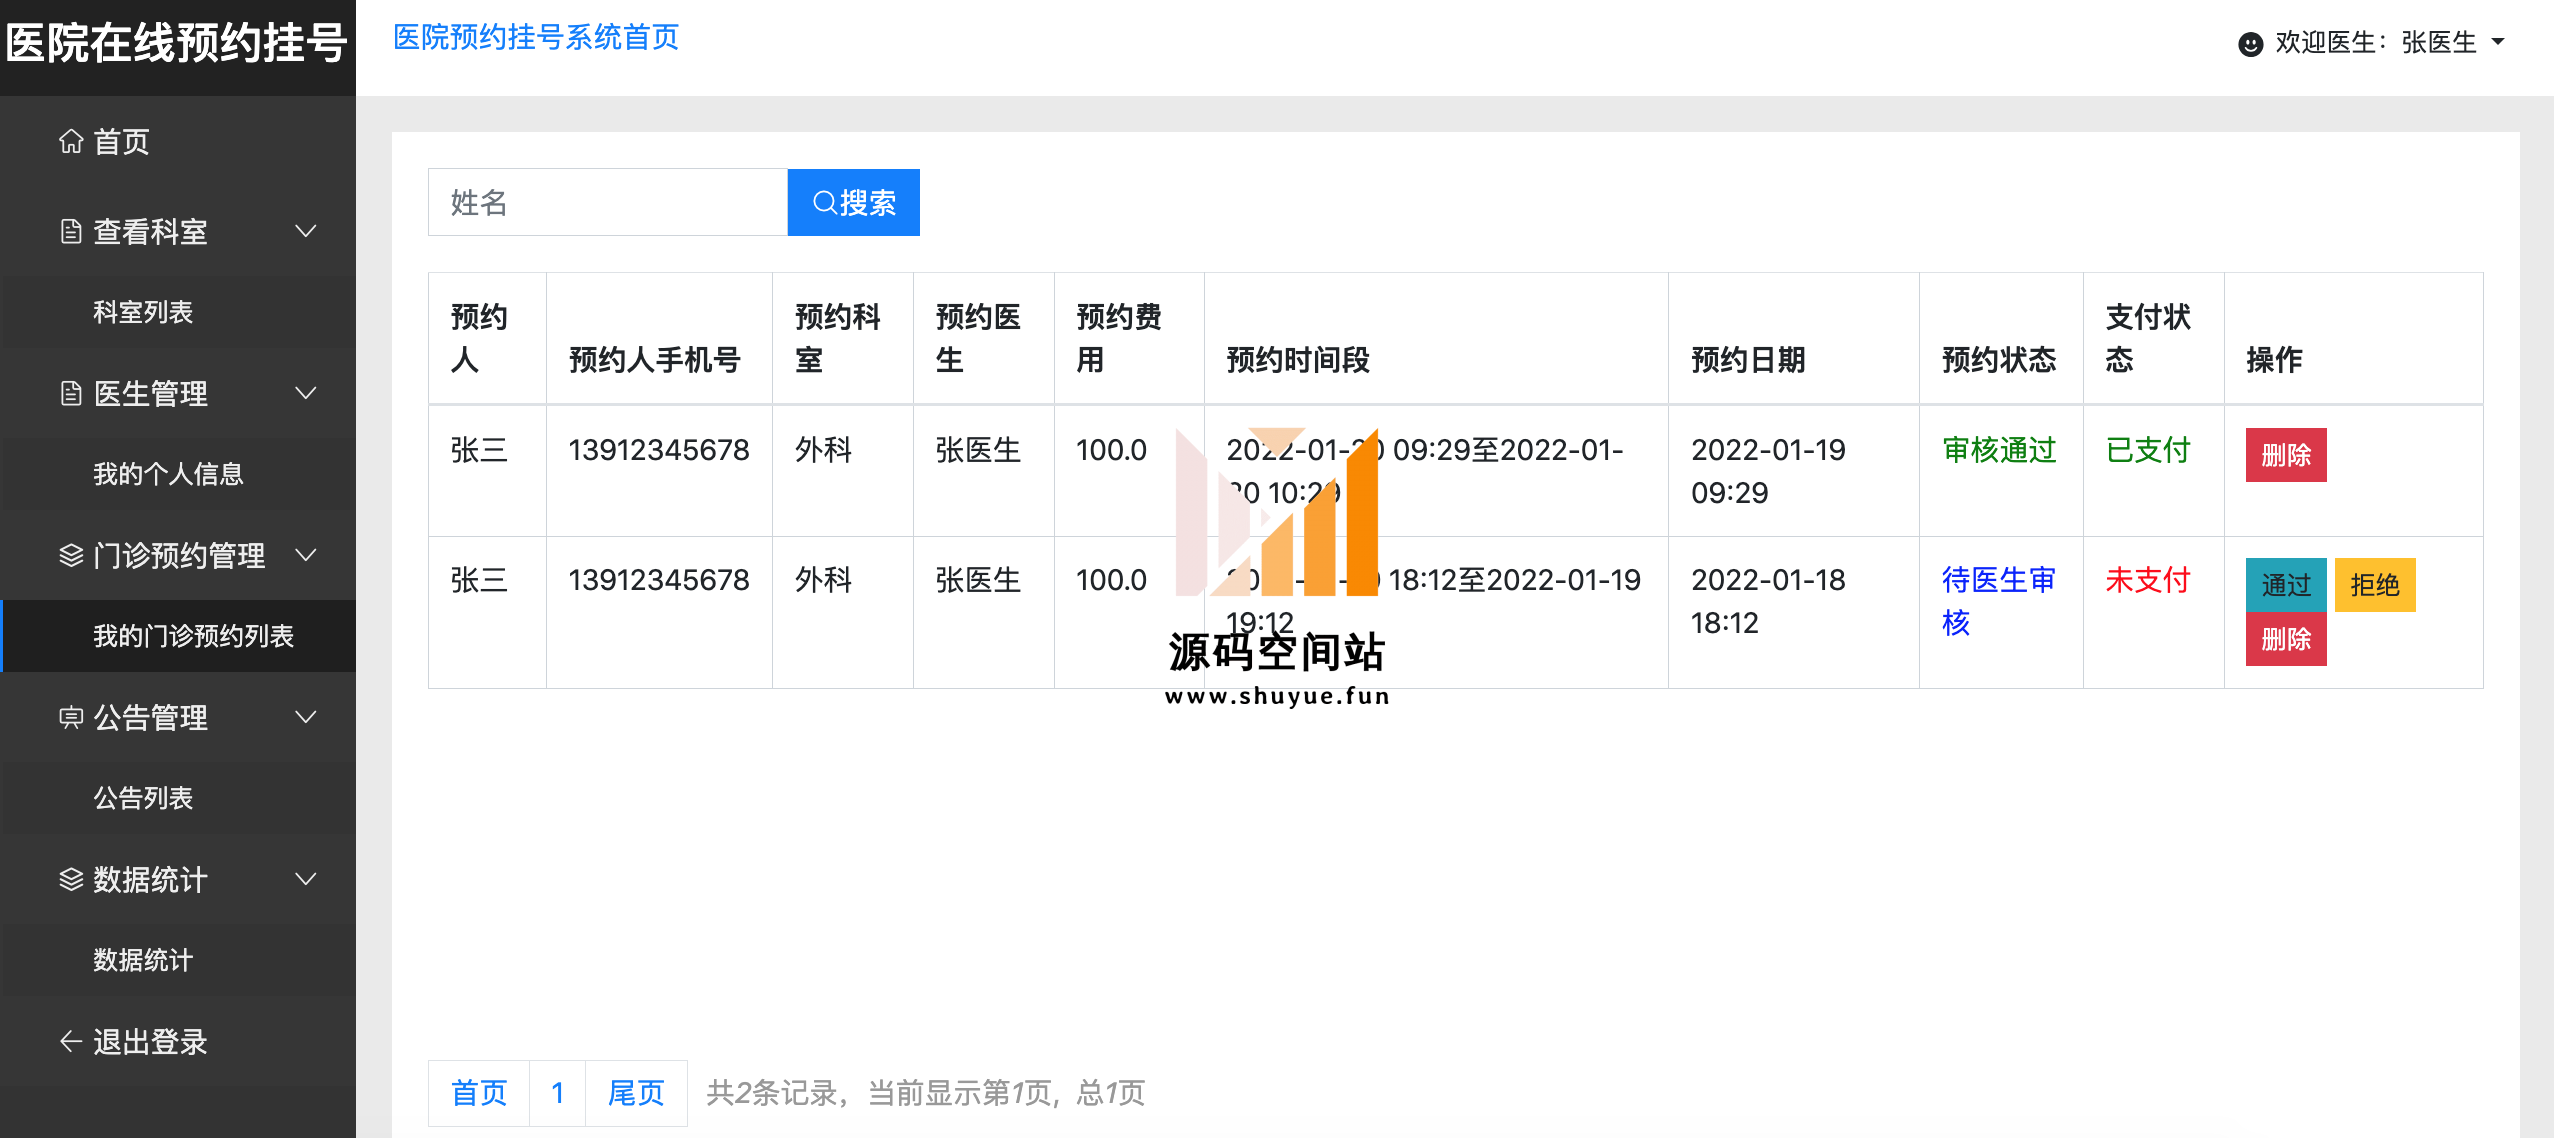2554x1138 pixels.
Task: Click the home icon beside 首页
Action: point(71,142)
